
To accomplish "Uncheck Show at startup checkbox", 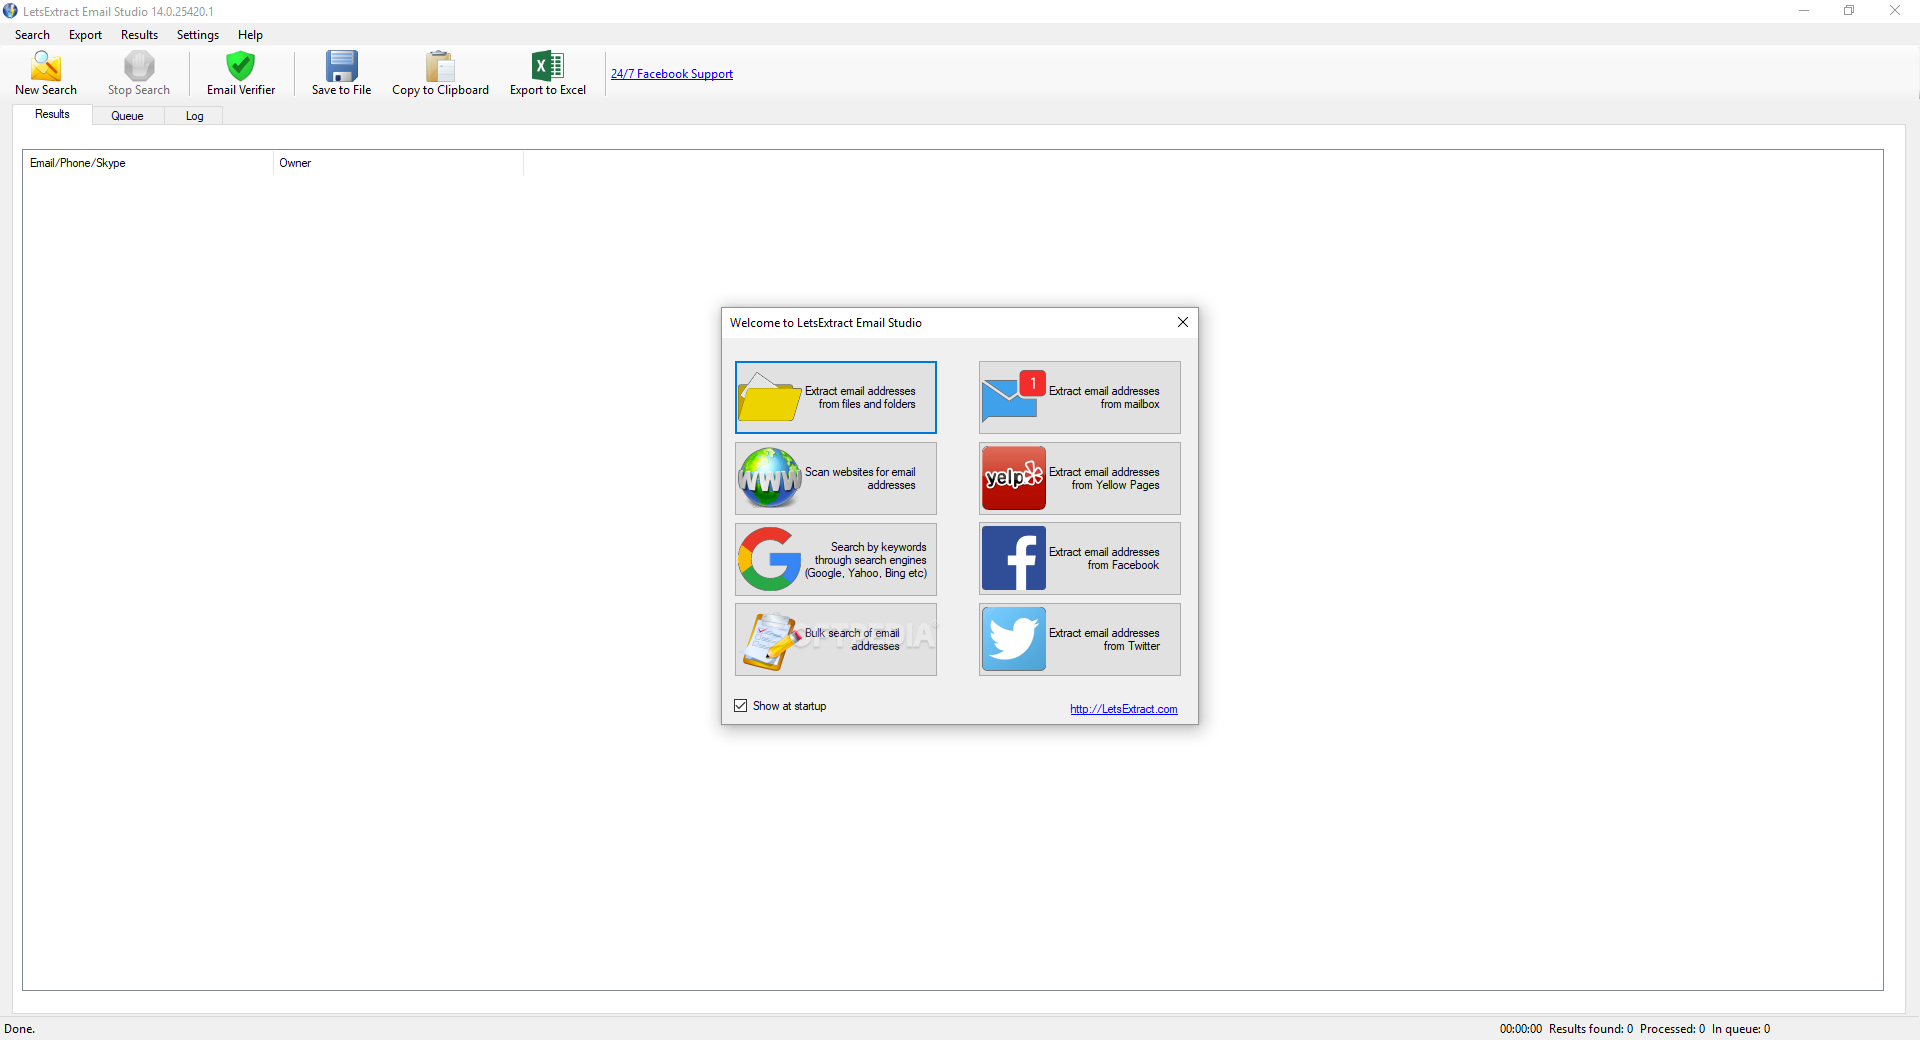I will tap(741, 706).
